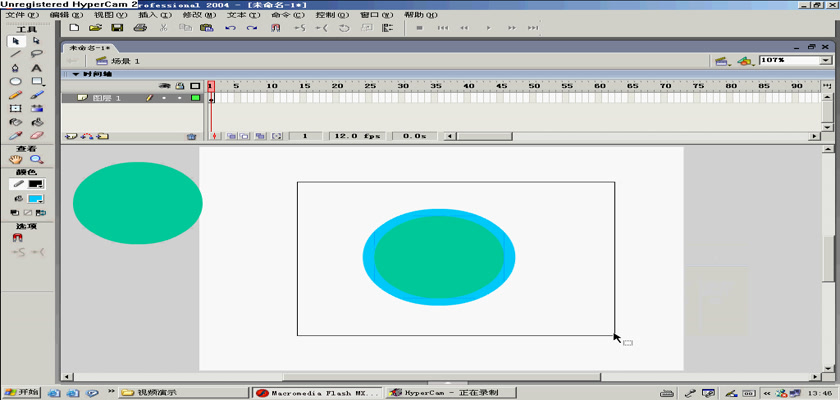840x400 pixels.
Task: Select the Brush tool
Action: click(36, 95)
